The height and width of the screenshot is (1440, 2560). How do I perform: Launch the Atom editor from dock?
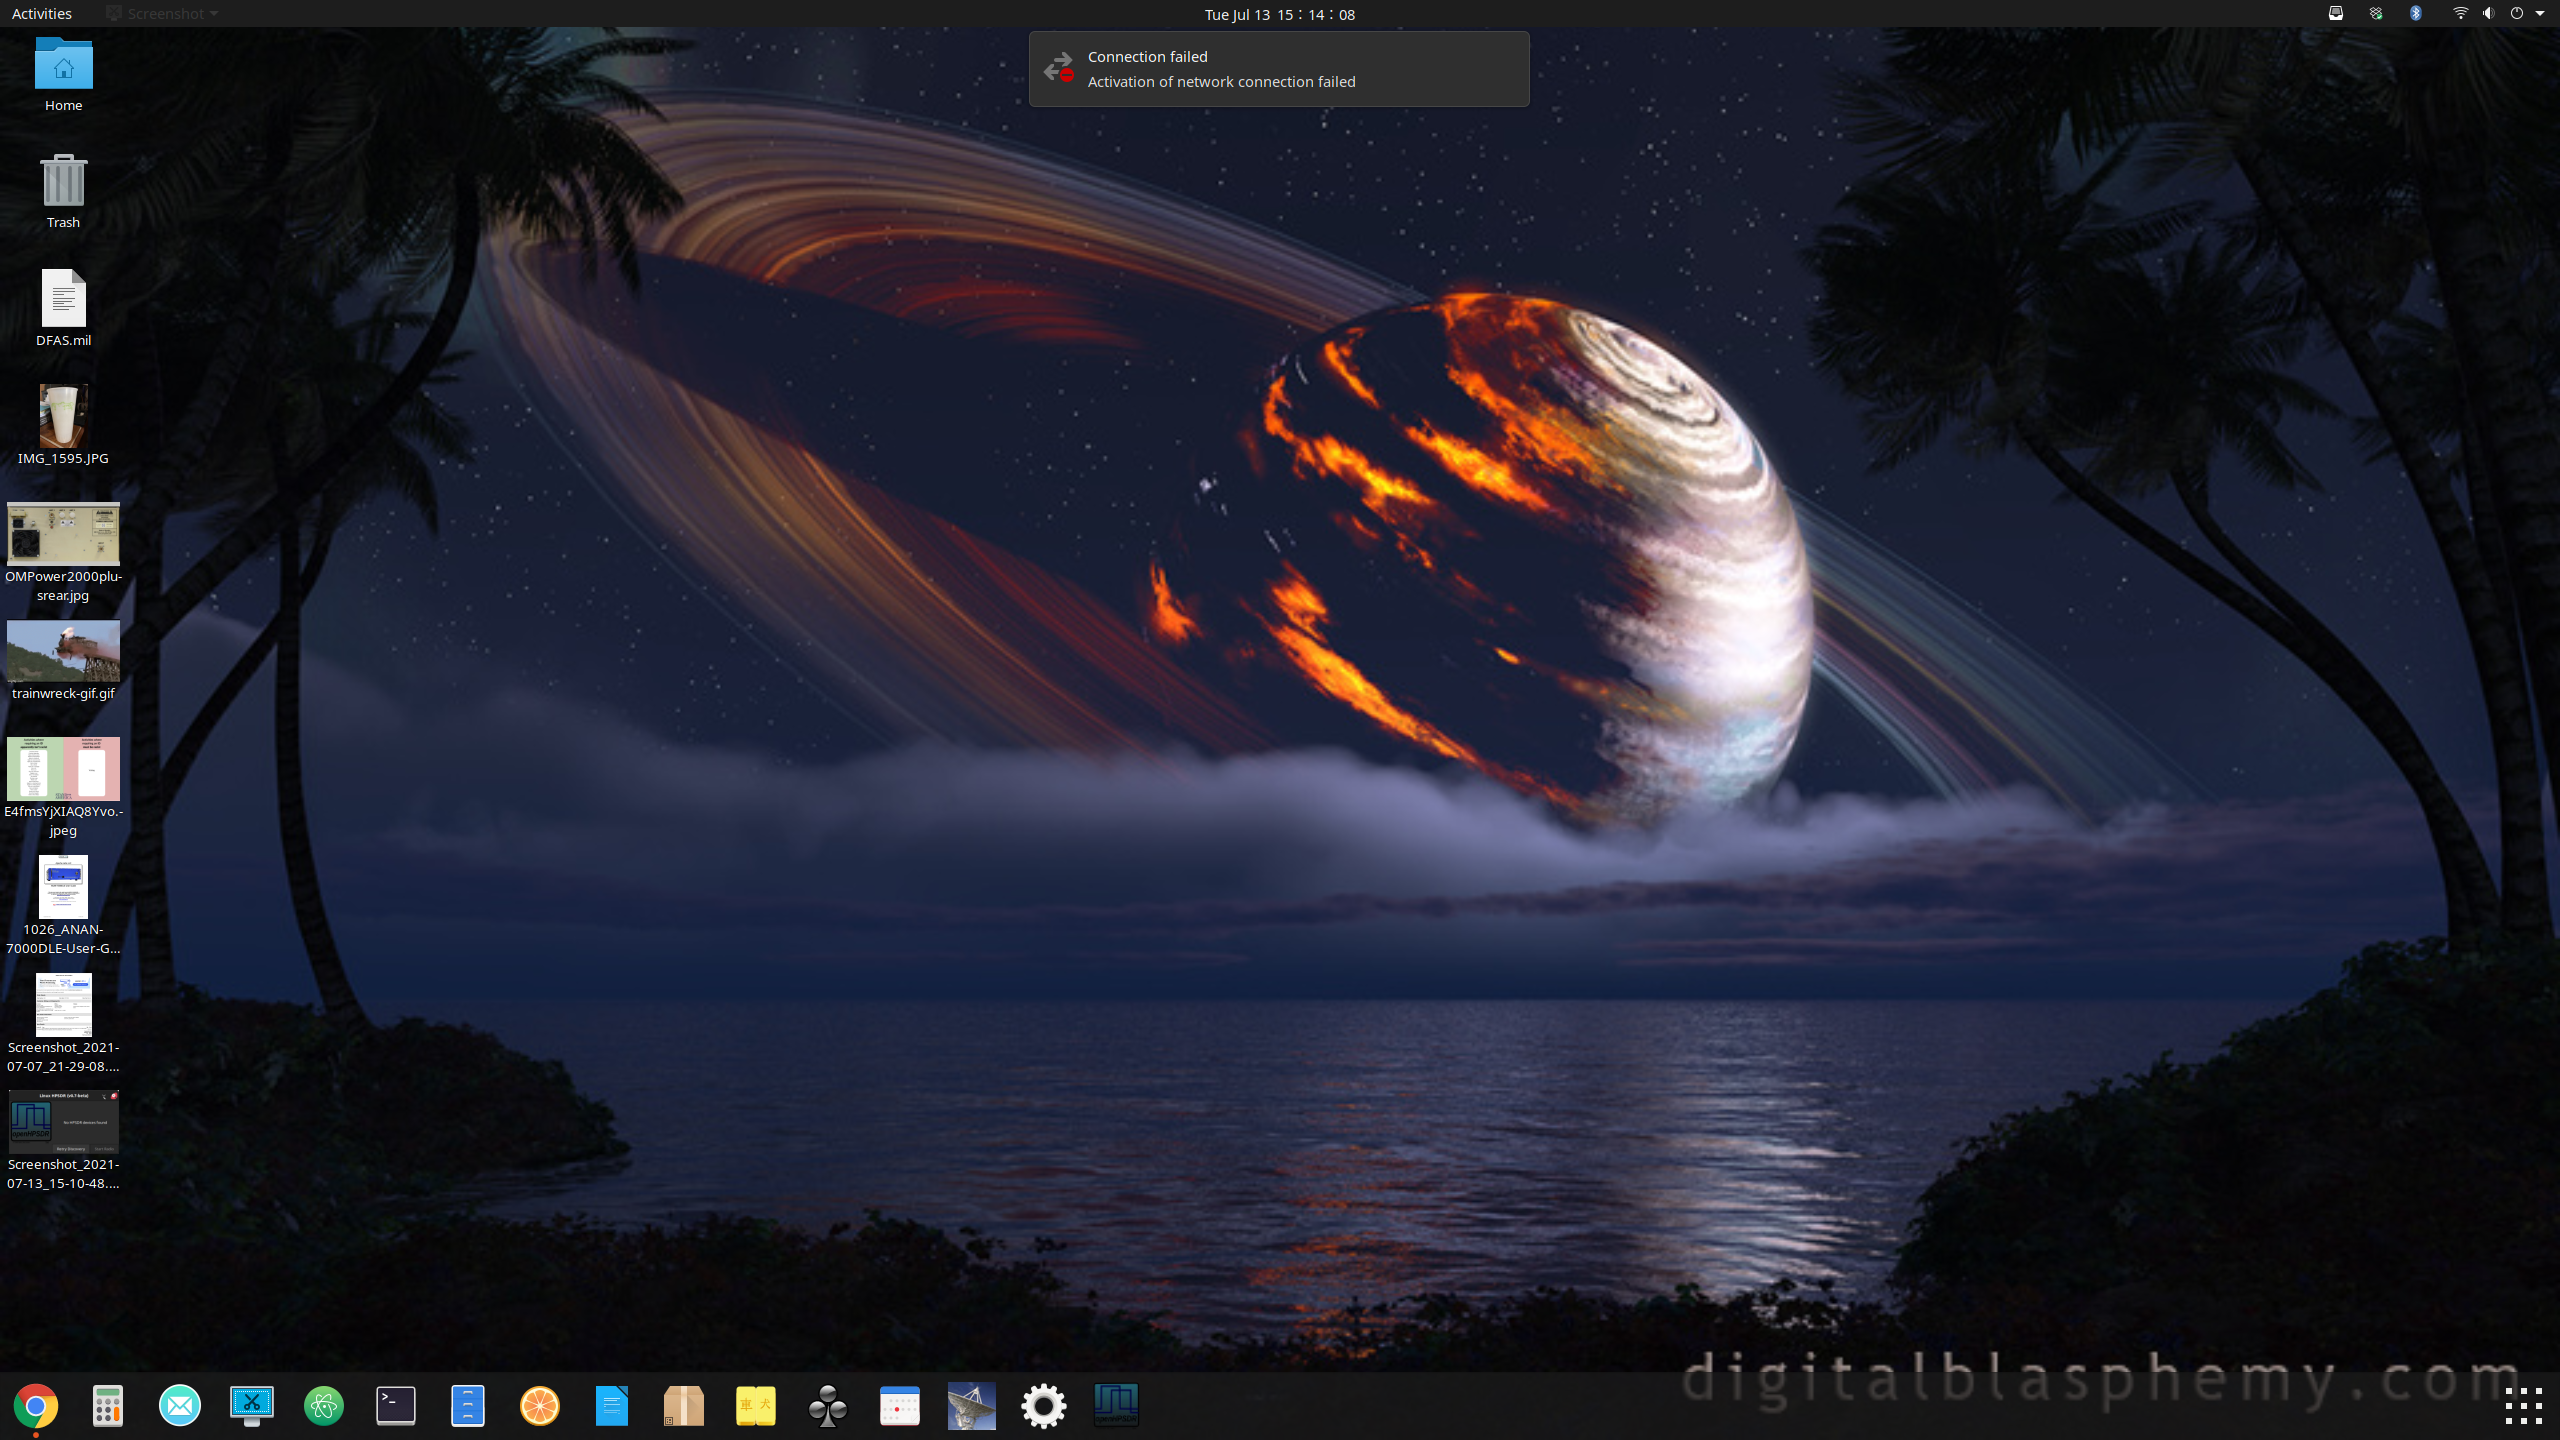[x=324, y=1406]
